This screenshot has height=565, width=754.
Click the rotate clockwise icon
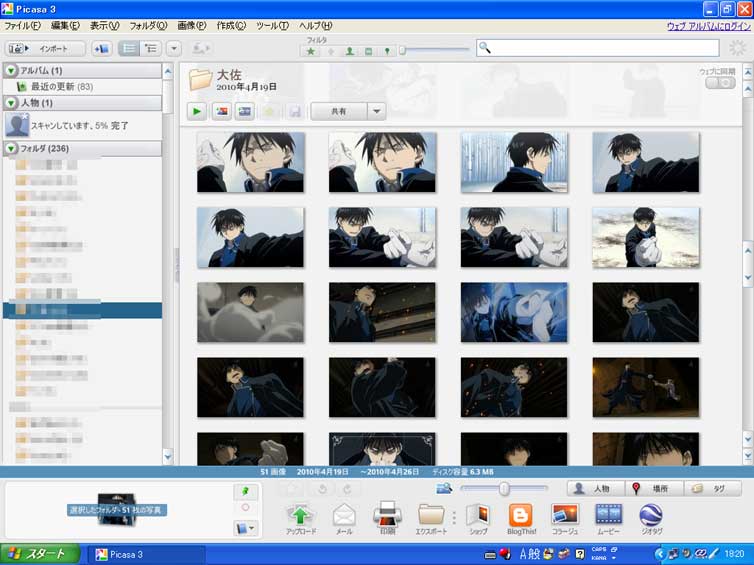[347, 489]
